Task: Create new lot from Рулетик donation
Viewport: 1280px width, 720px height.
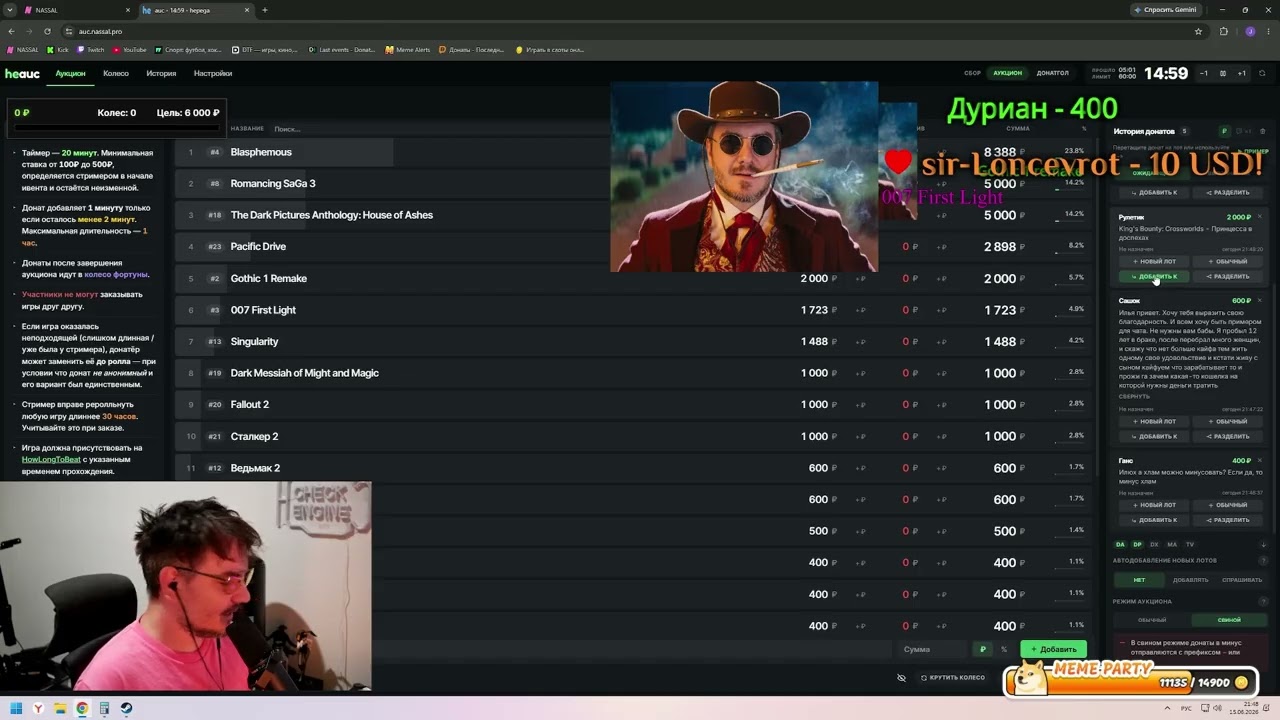Action: [x=1154, y=261]
